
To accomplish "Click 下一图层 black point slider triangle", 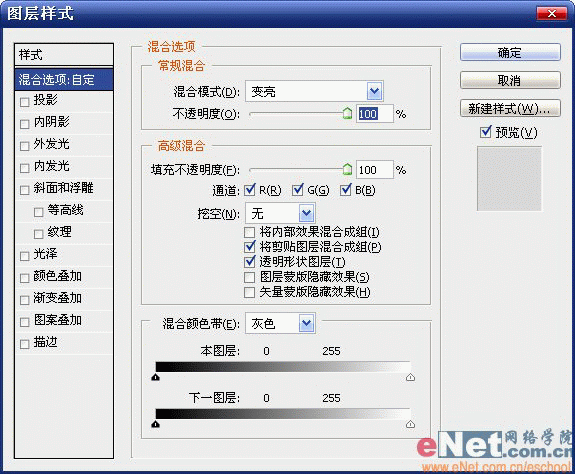I will pos(155,424).
